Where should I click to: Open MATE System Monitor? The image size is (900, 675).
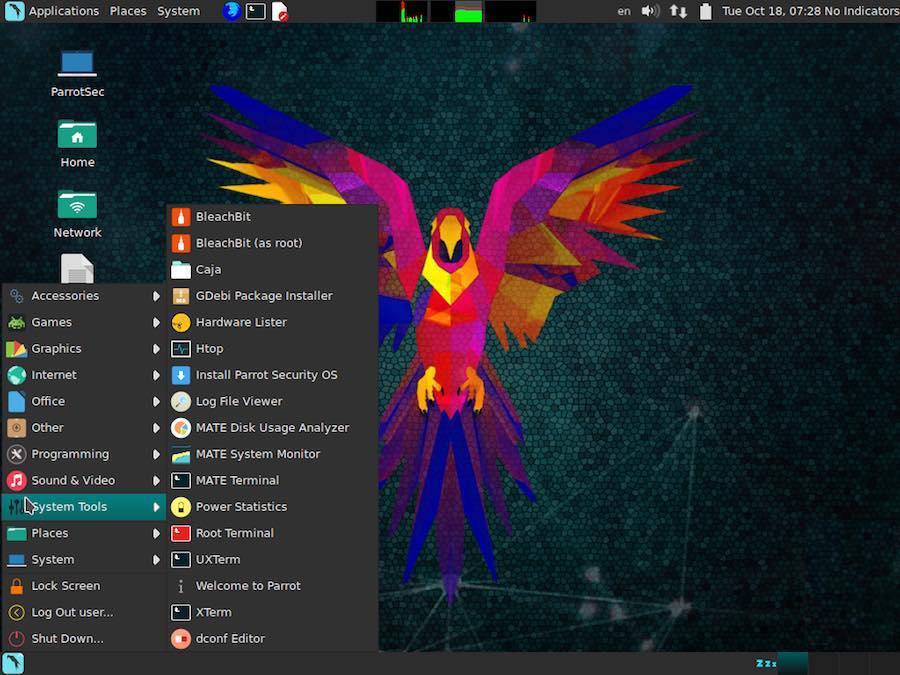click(x=273, y=455)
